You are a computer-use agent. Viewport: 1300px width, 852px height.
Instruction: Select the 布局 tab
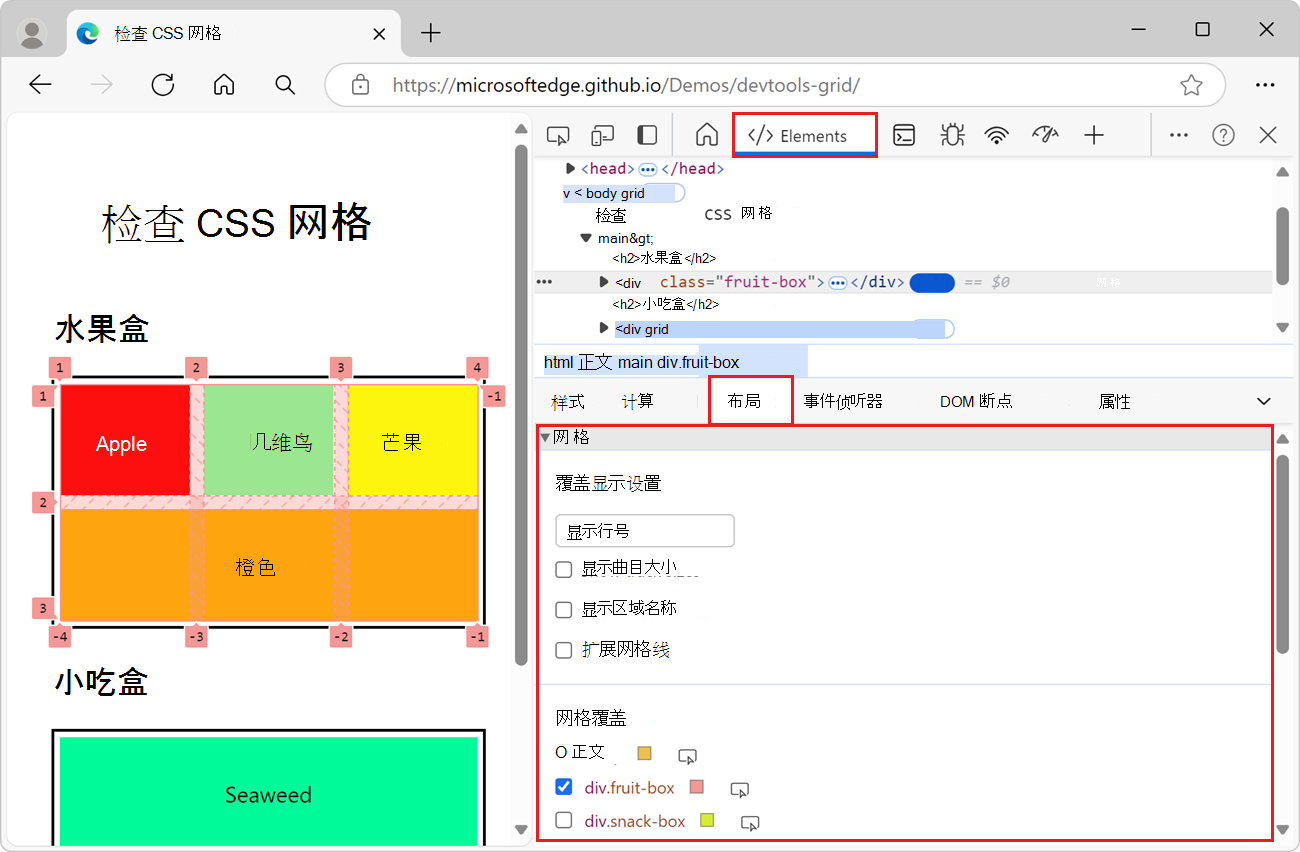click(750, 401)
